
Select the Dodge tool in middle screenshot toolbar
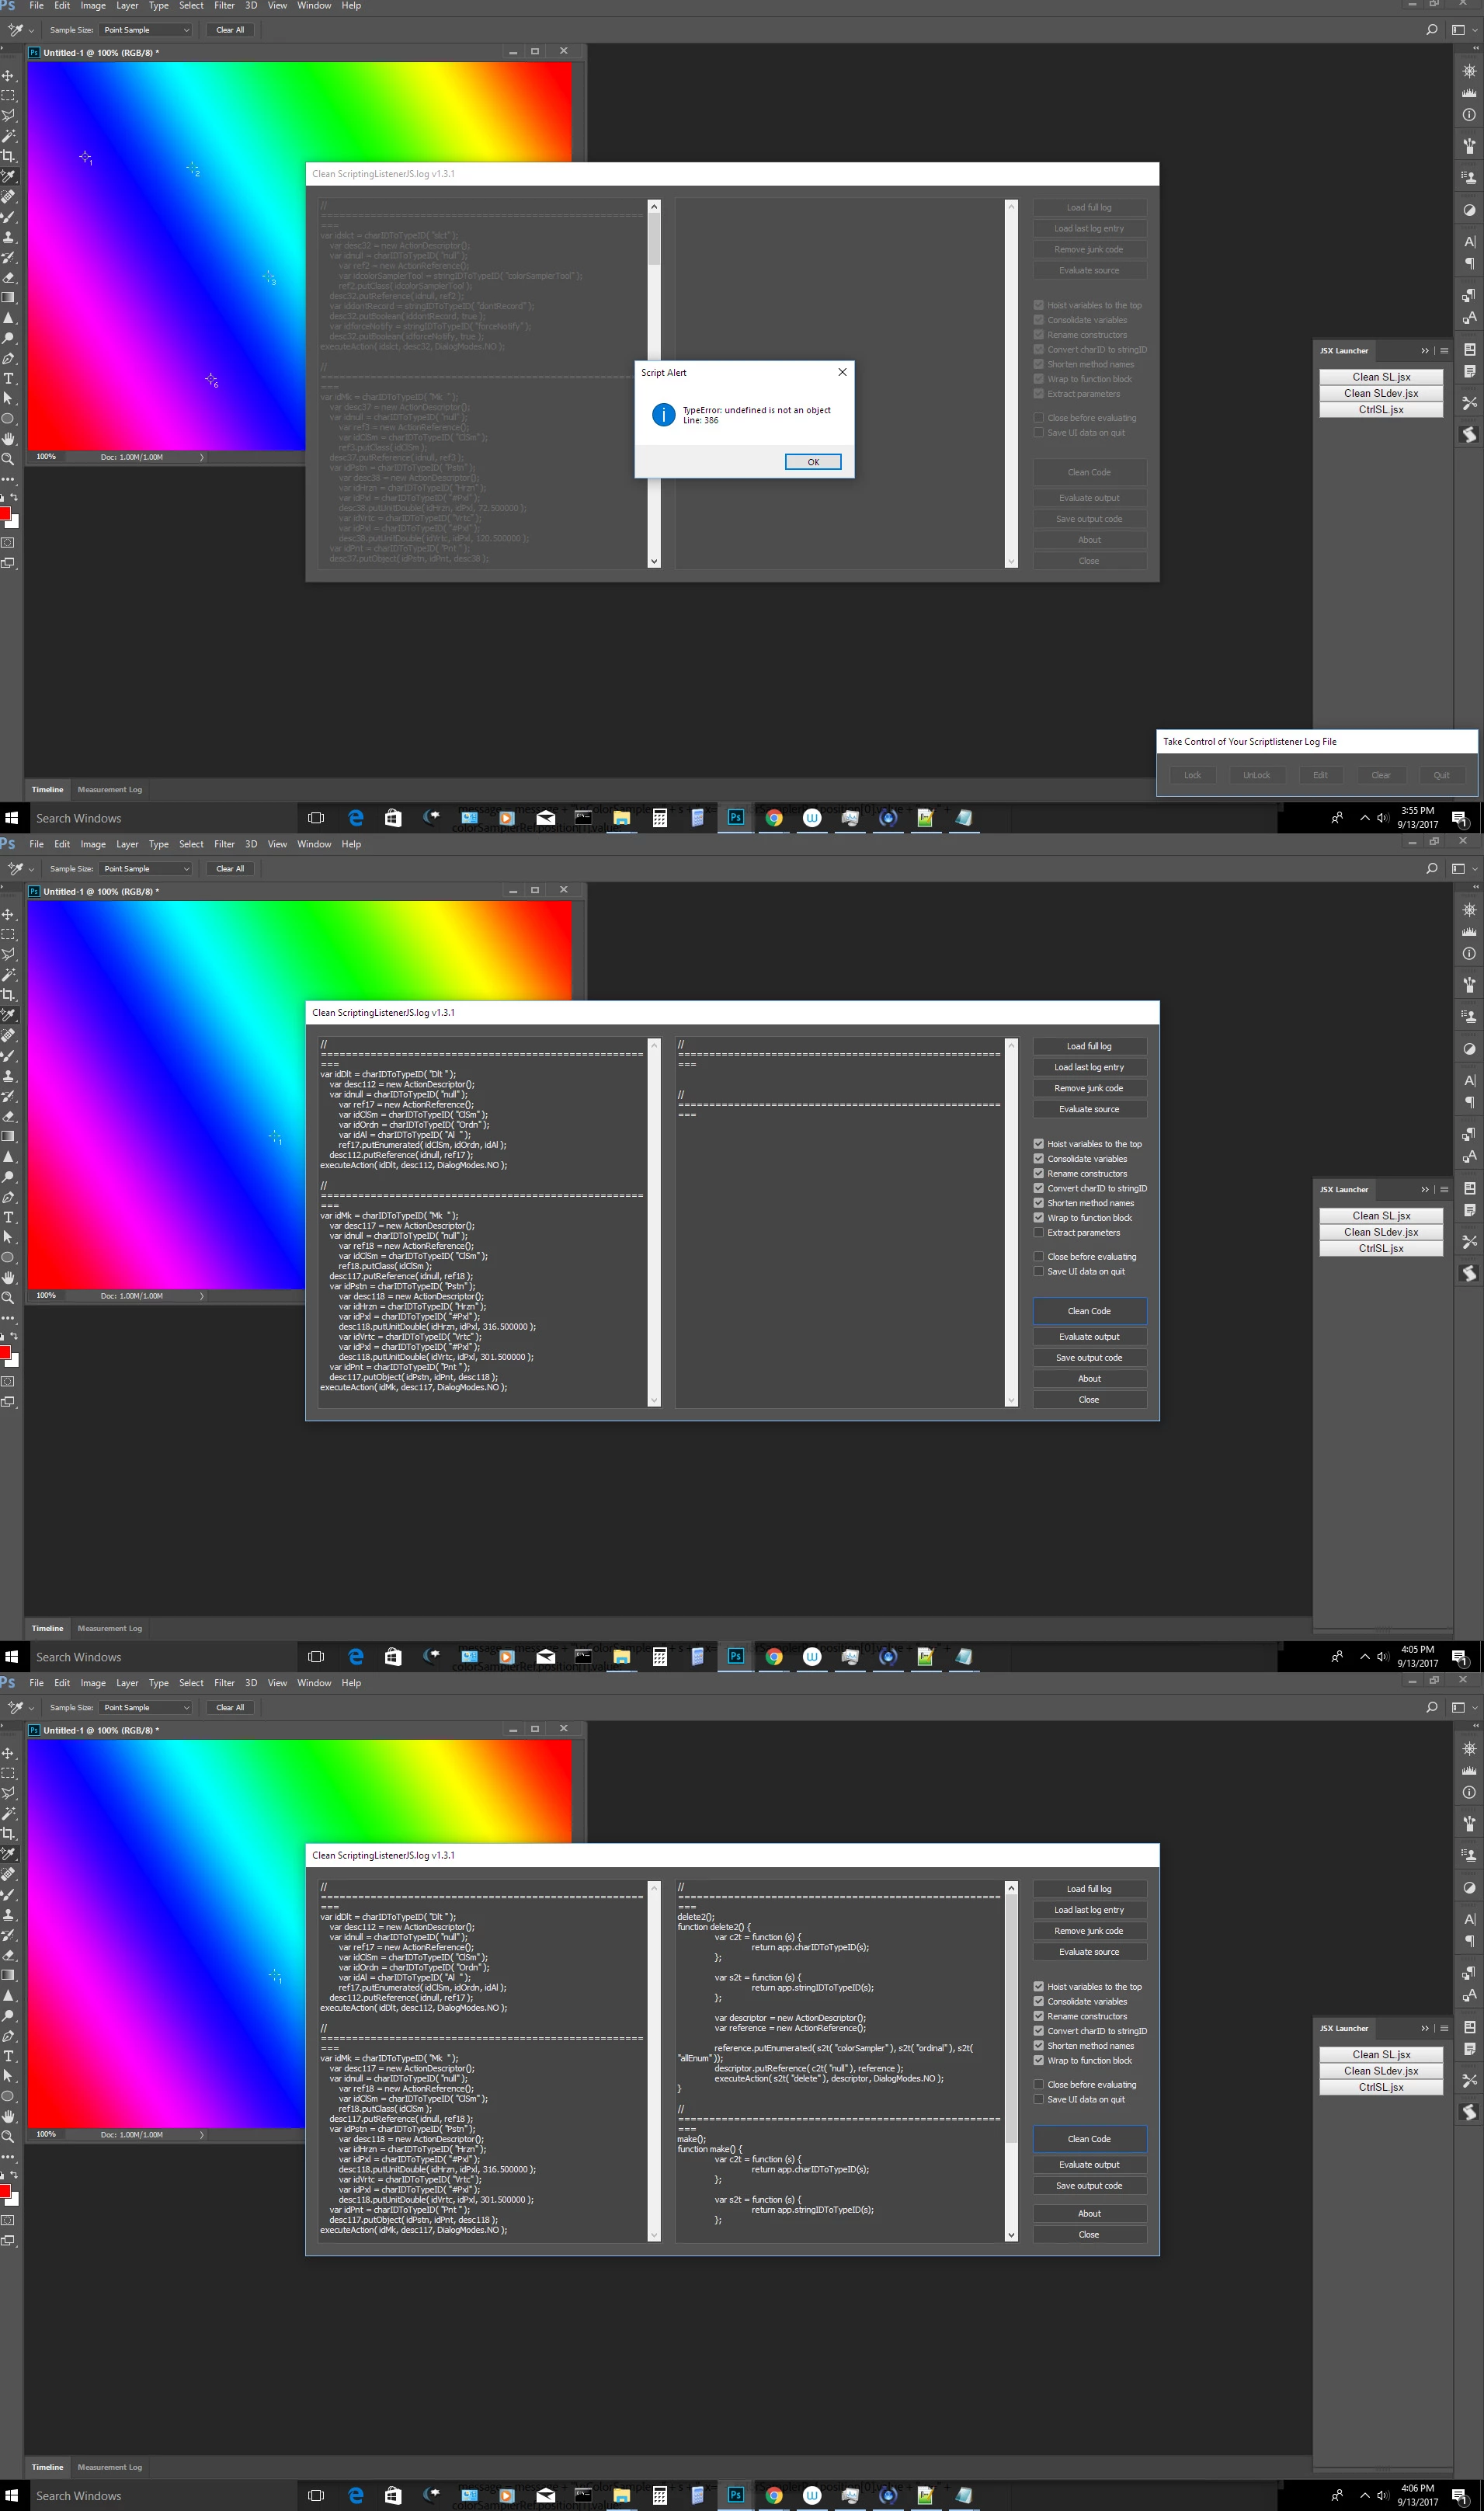click(x=8, y=1177)
